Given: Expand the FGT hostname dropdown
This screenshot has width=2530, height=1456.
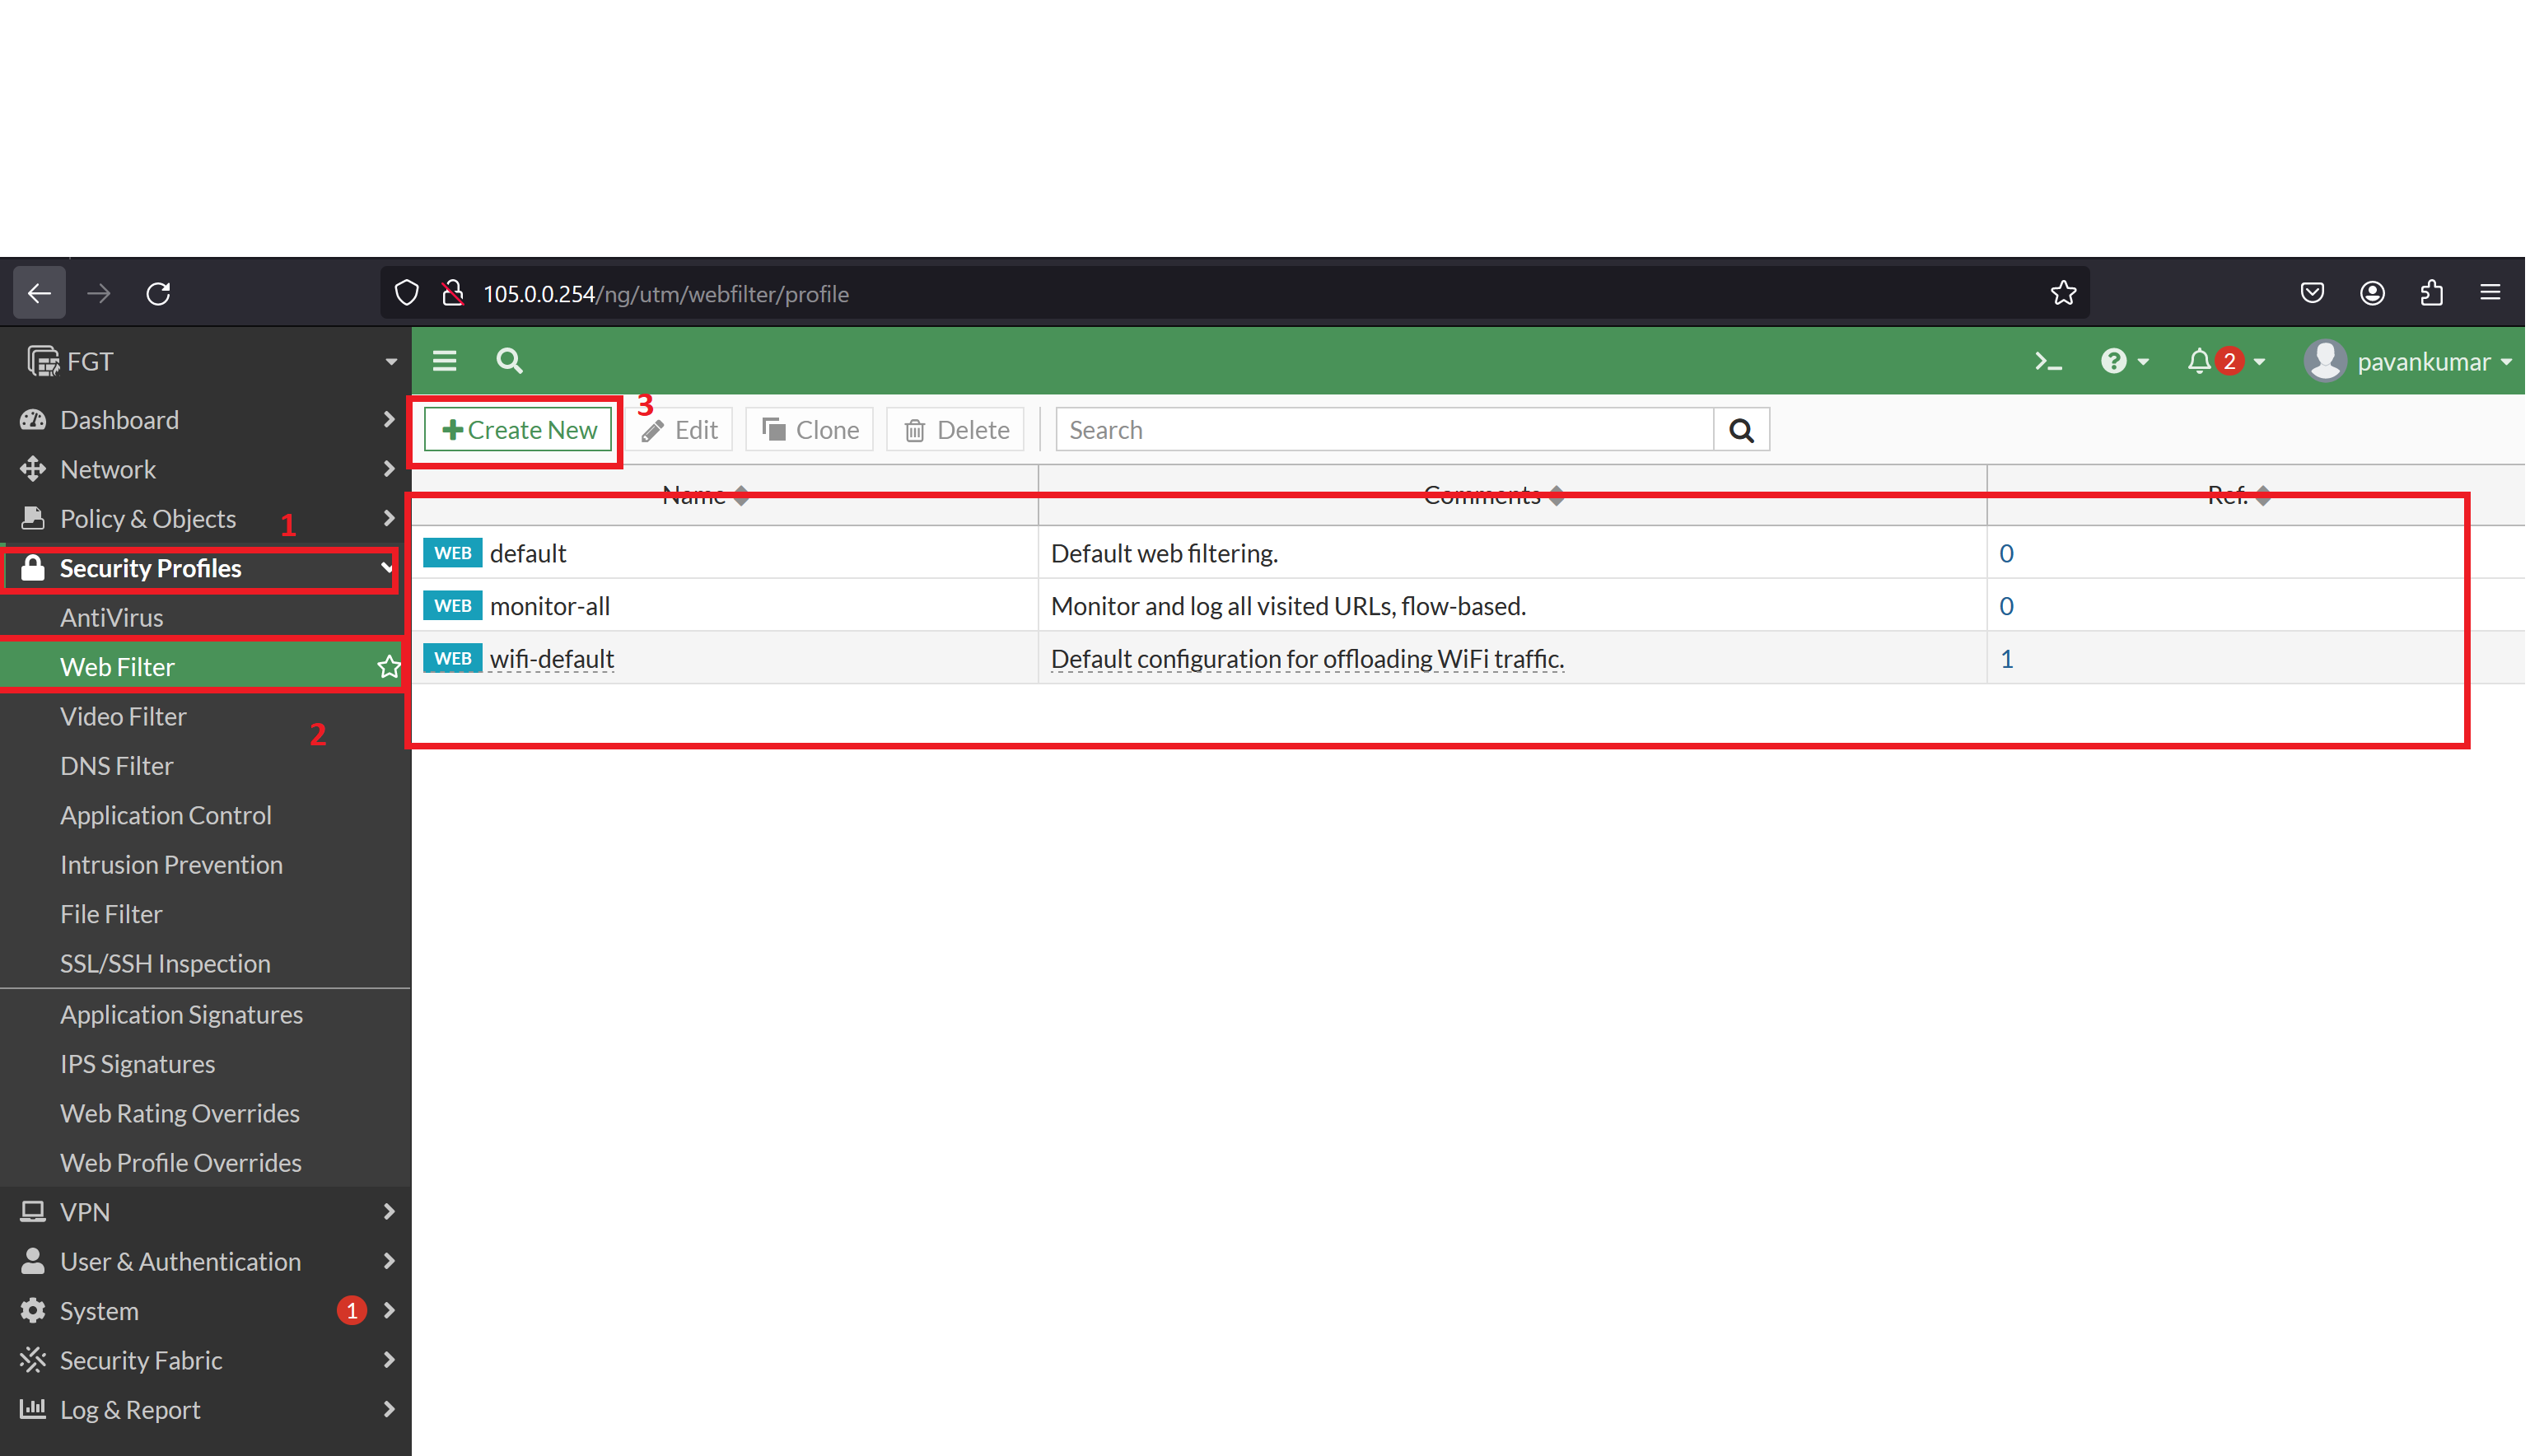Looking at the screenshot, I should tap(390, 361).
